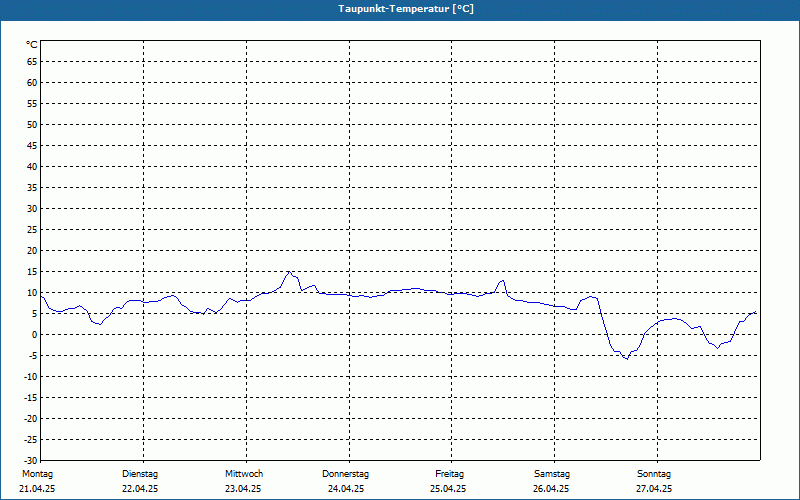800x500 pixels.
Task: Click the 35 y-axis label
Action: [x=32, y=188]
